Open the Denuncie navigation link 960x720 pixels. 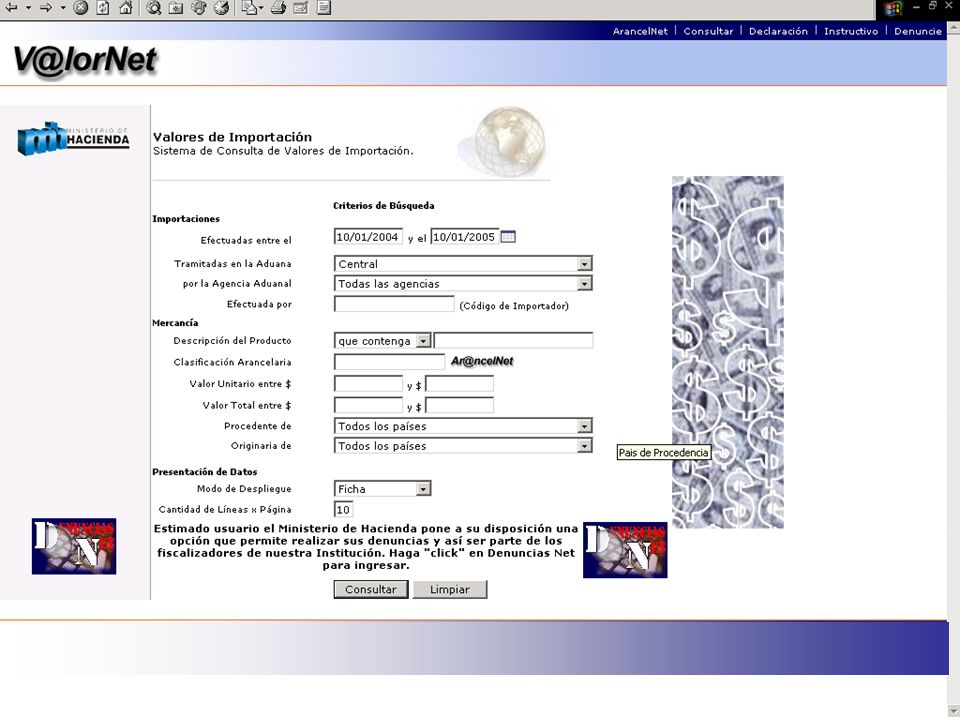point(918,31)
